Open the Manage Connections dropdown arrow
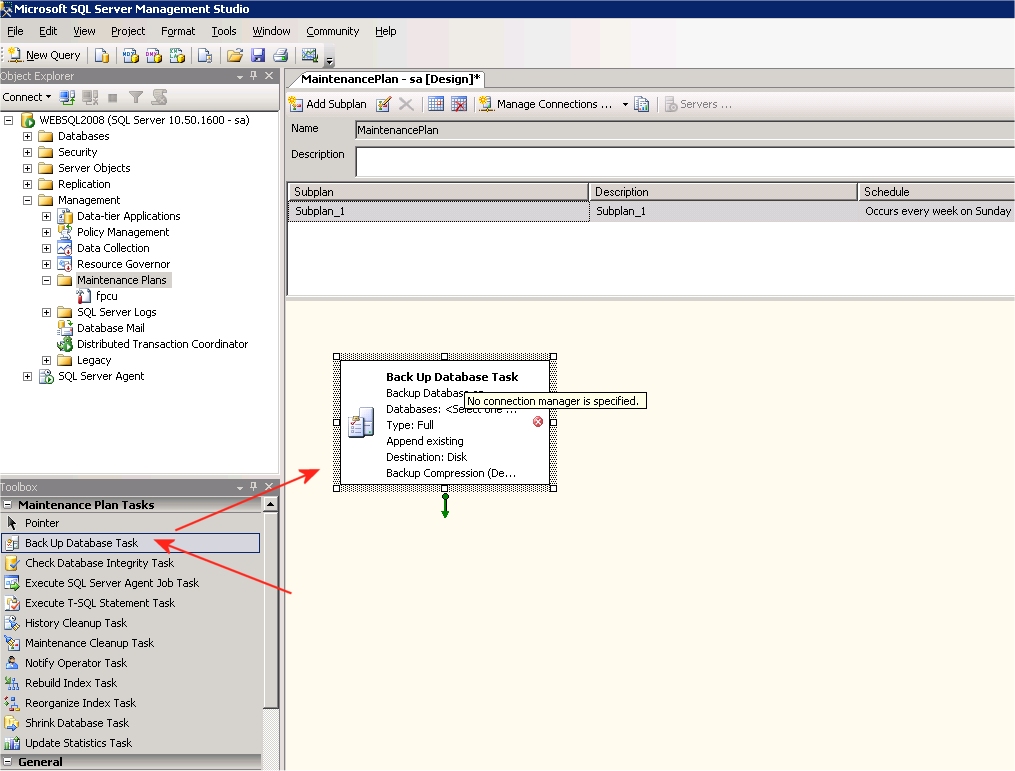The width and height of the screenshot is (1015, 771). click(625, 104)
